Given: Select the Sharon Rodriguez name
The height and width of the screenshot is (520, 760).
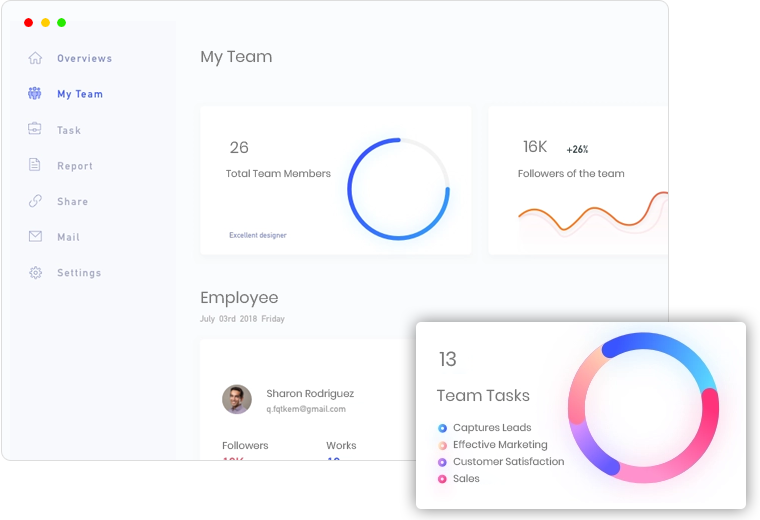Looking at the screenshot, I should pos(310,394).
